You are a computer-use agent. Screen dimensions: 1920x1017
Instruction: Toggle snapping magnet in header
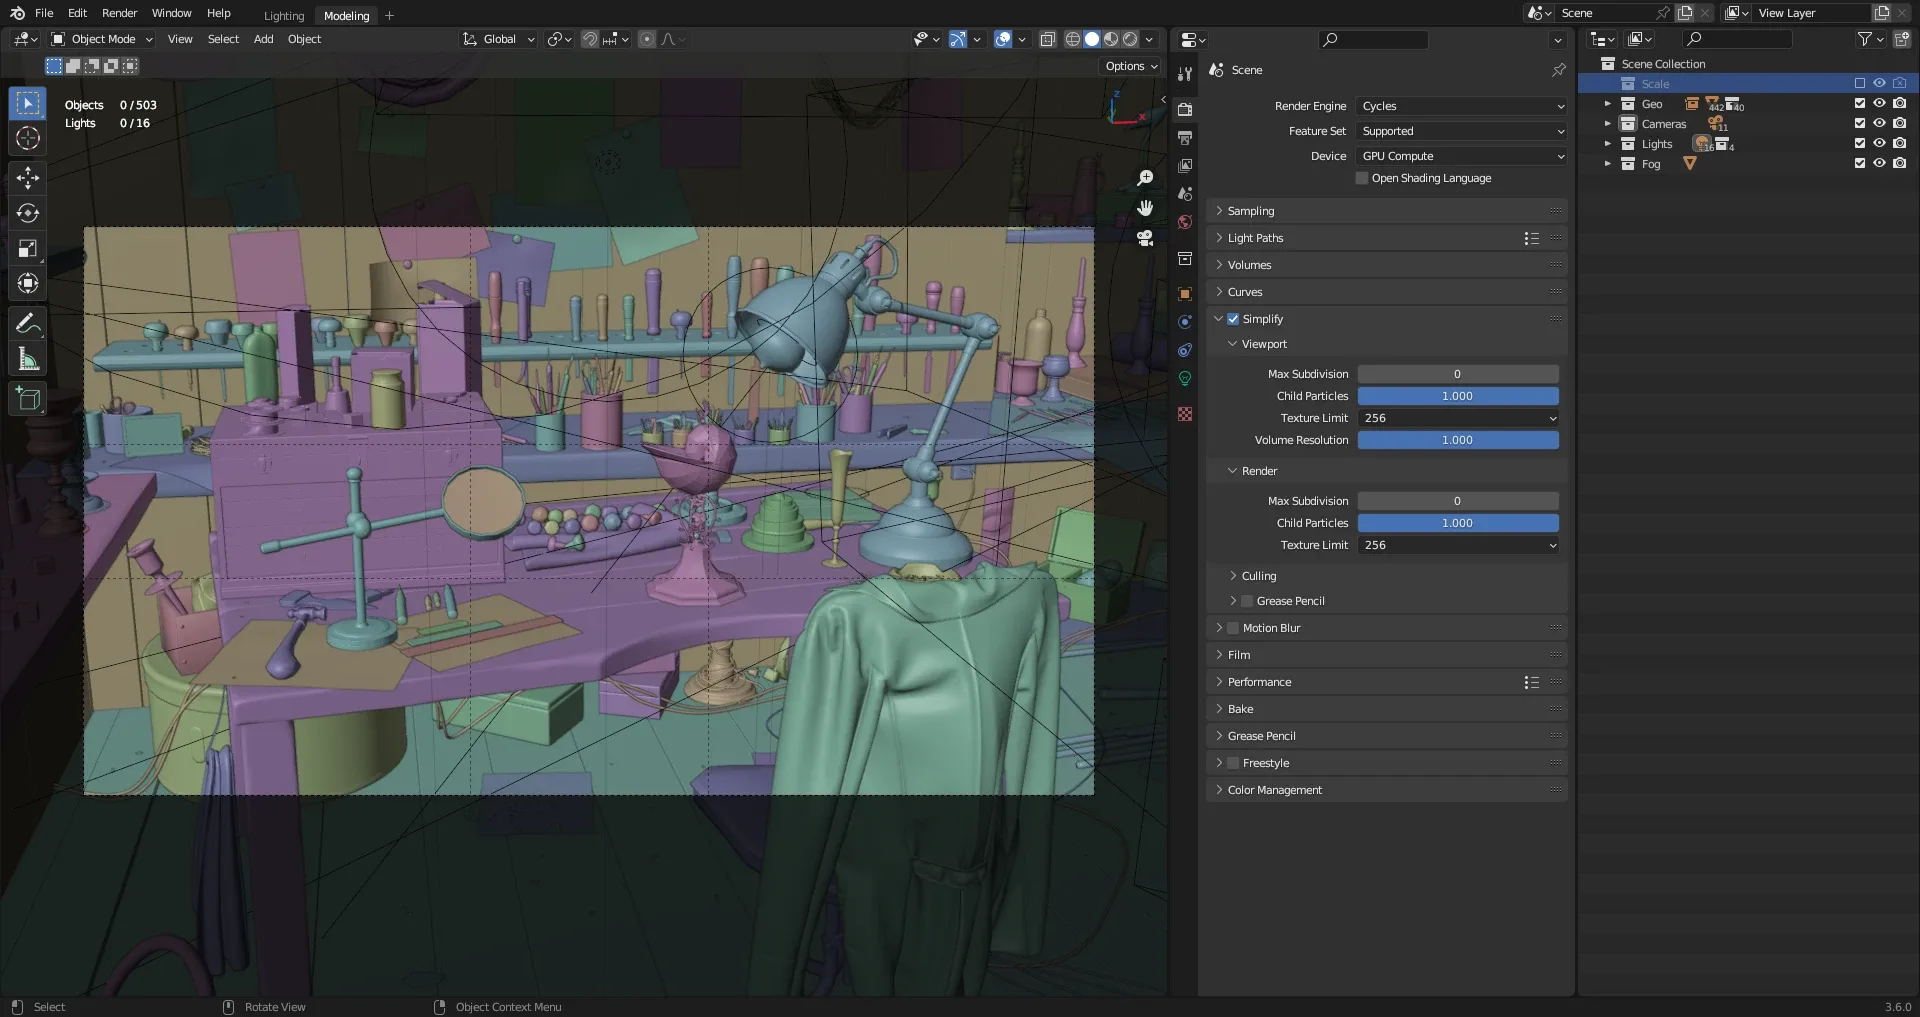click(590, 39)
